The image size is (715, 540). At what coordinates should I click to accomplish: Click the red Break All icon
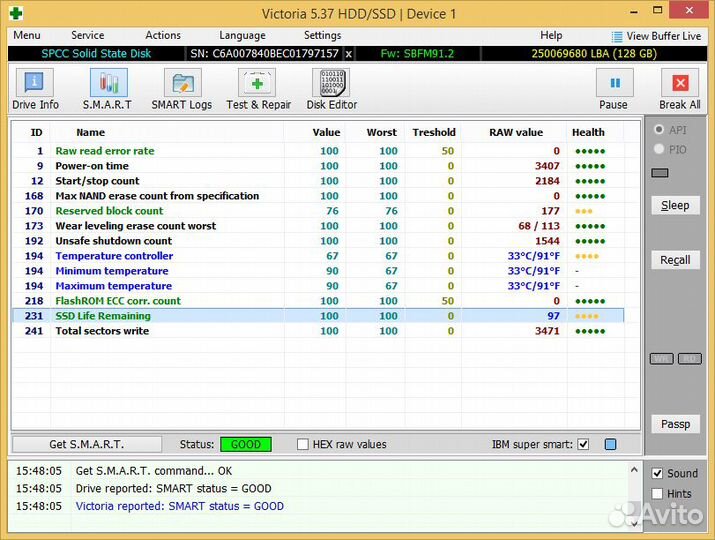tap(680, 88)
